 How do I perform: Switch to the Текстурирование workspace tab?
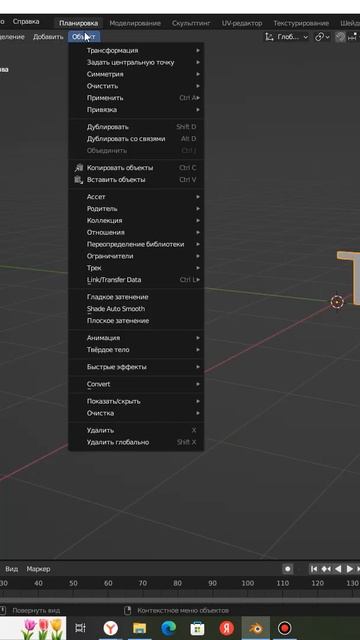coord(301,23)
